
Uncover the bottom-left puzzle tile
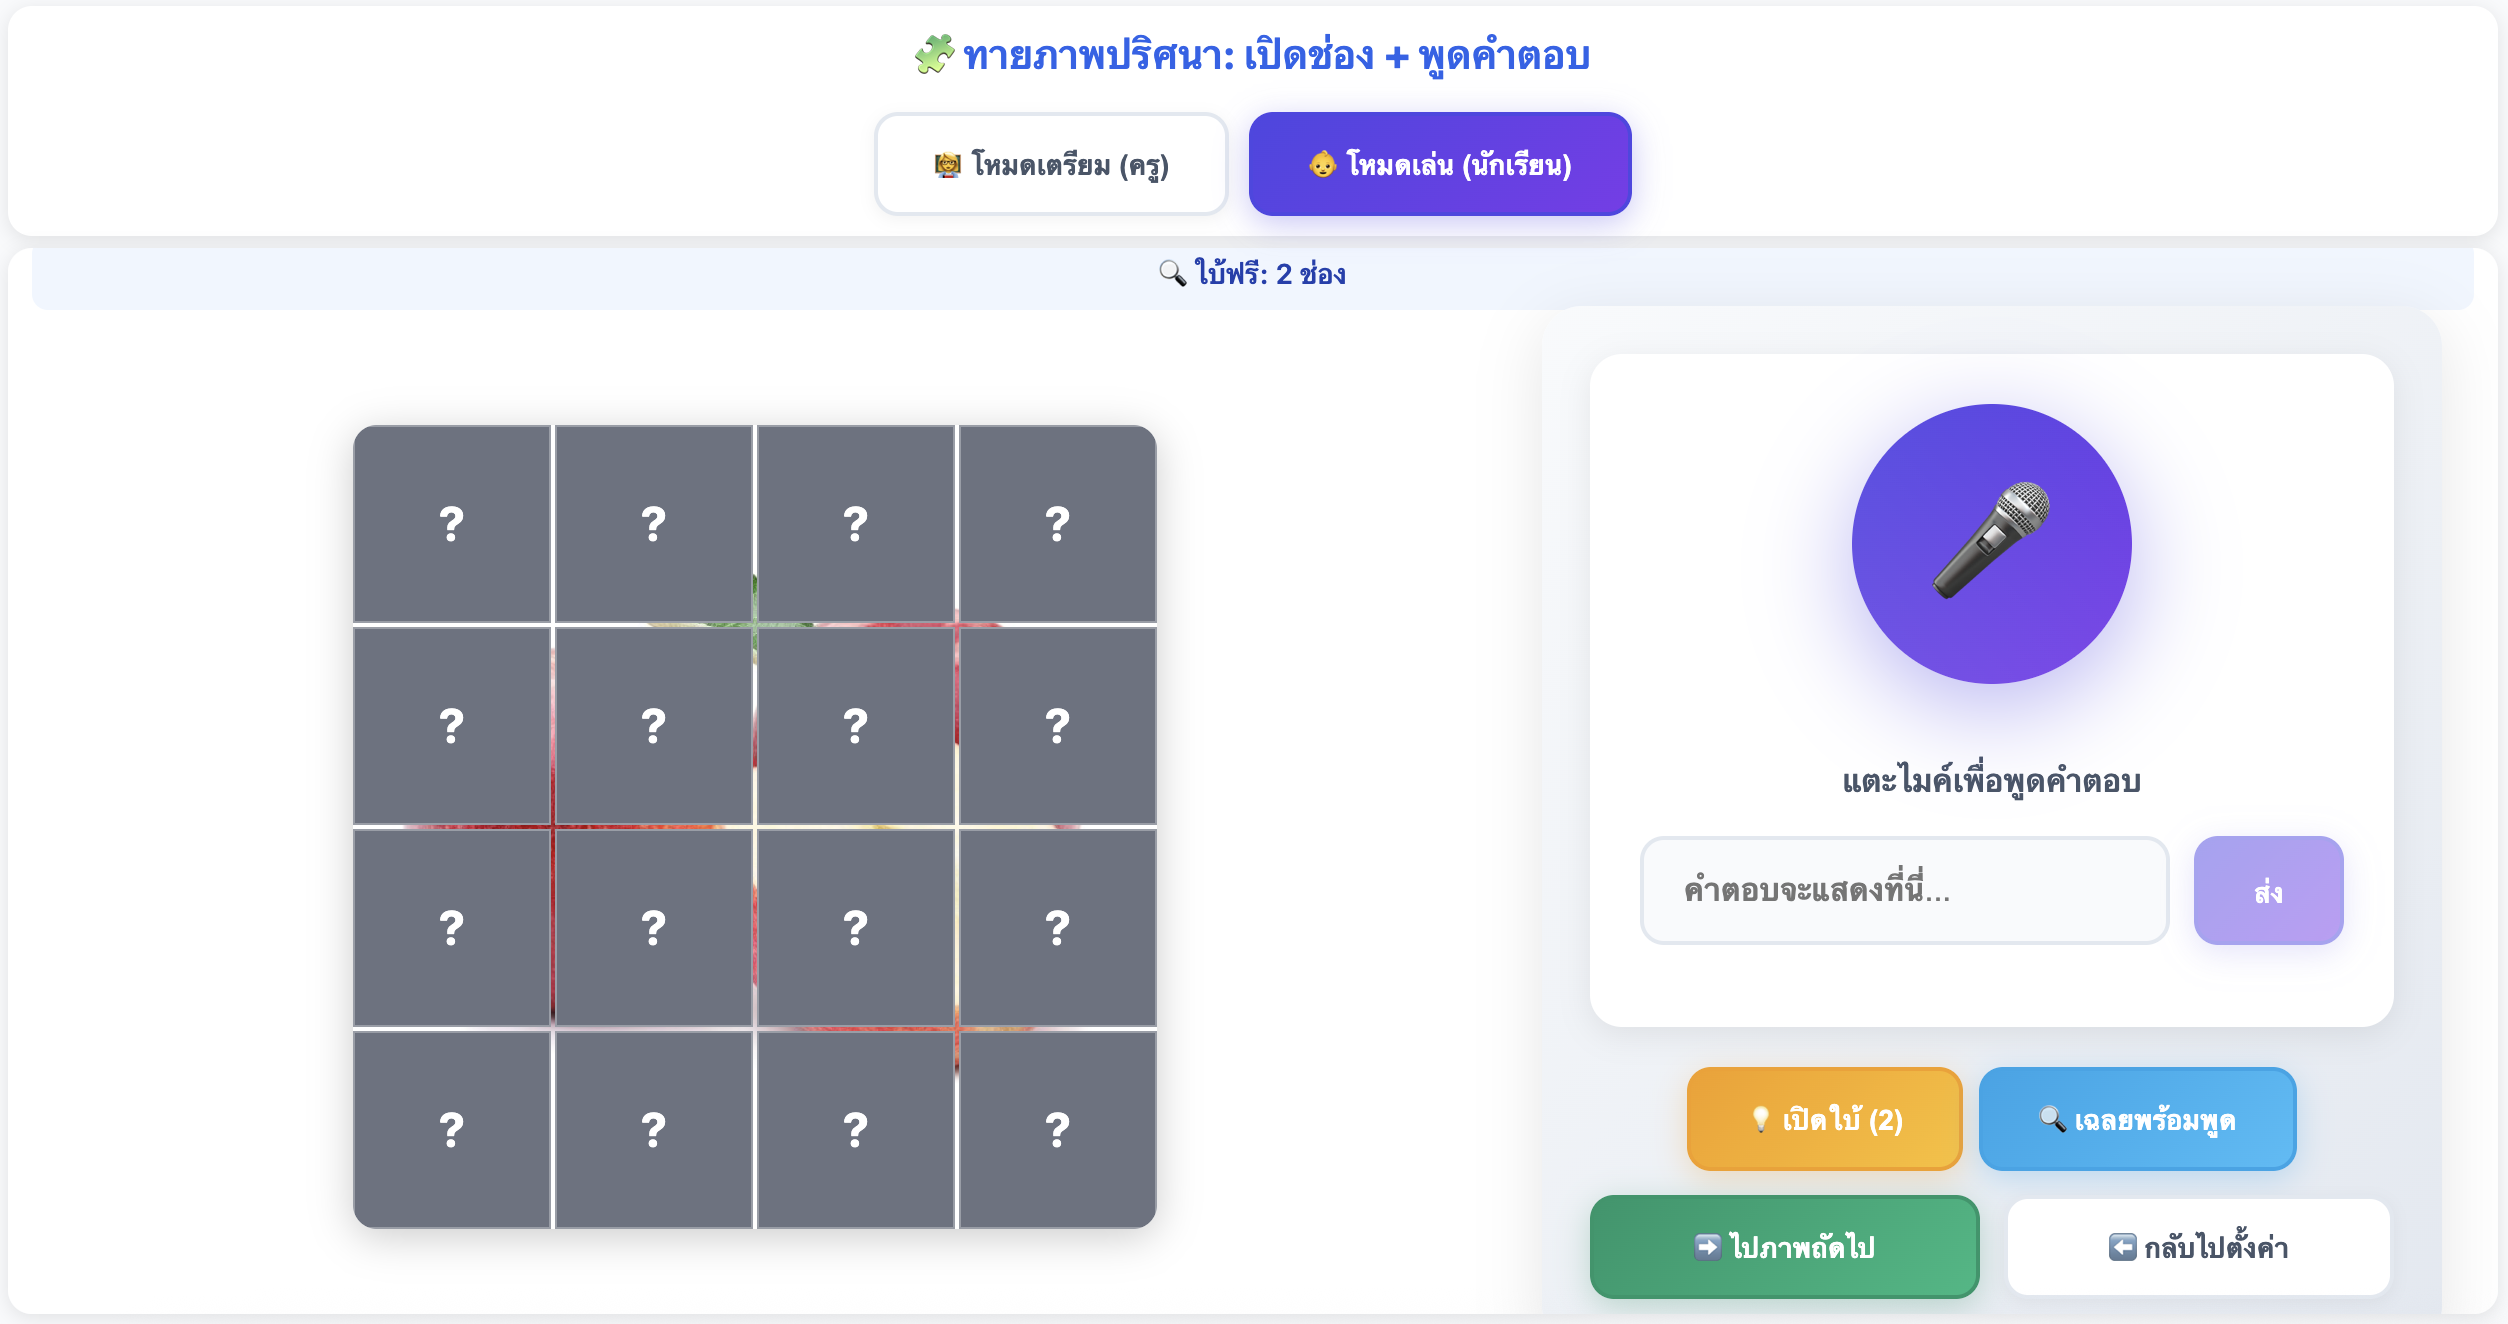452,1129
